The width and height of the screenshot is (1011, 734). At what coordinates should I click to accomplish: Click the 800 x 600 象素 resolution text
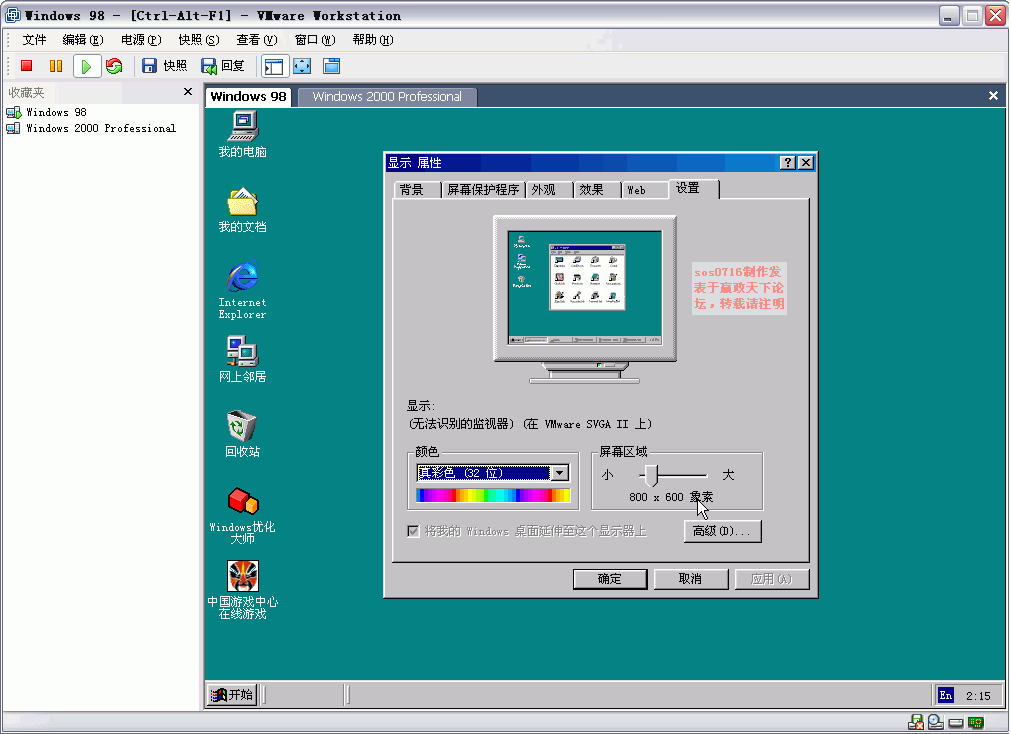(x=671, y=497)
